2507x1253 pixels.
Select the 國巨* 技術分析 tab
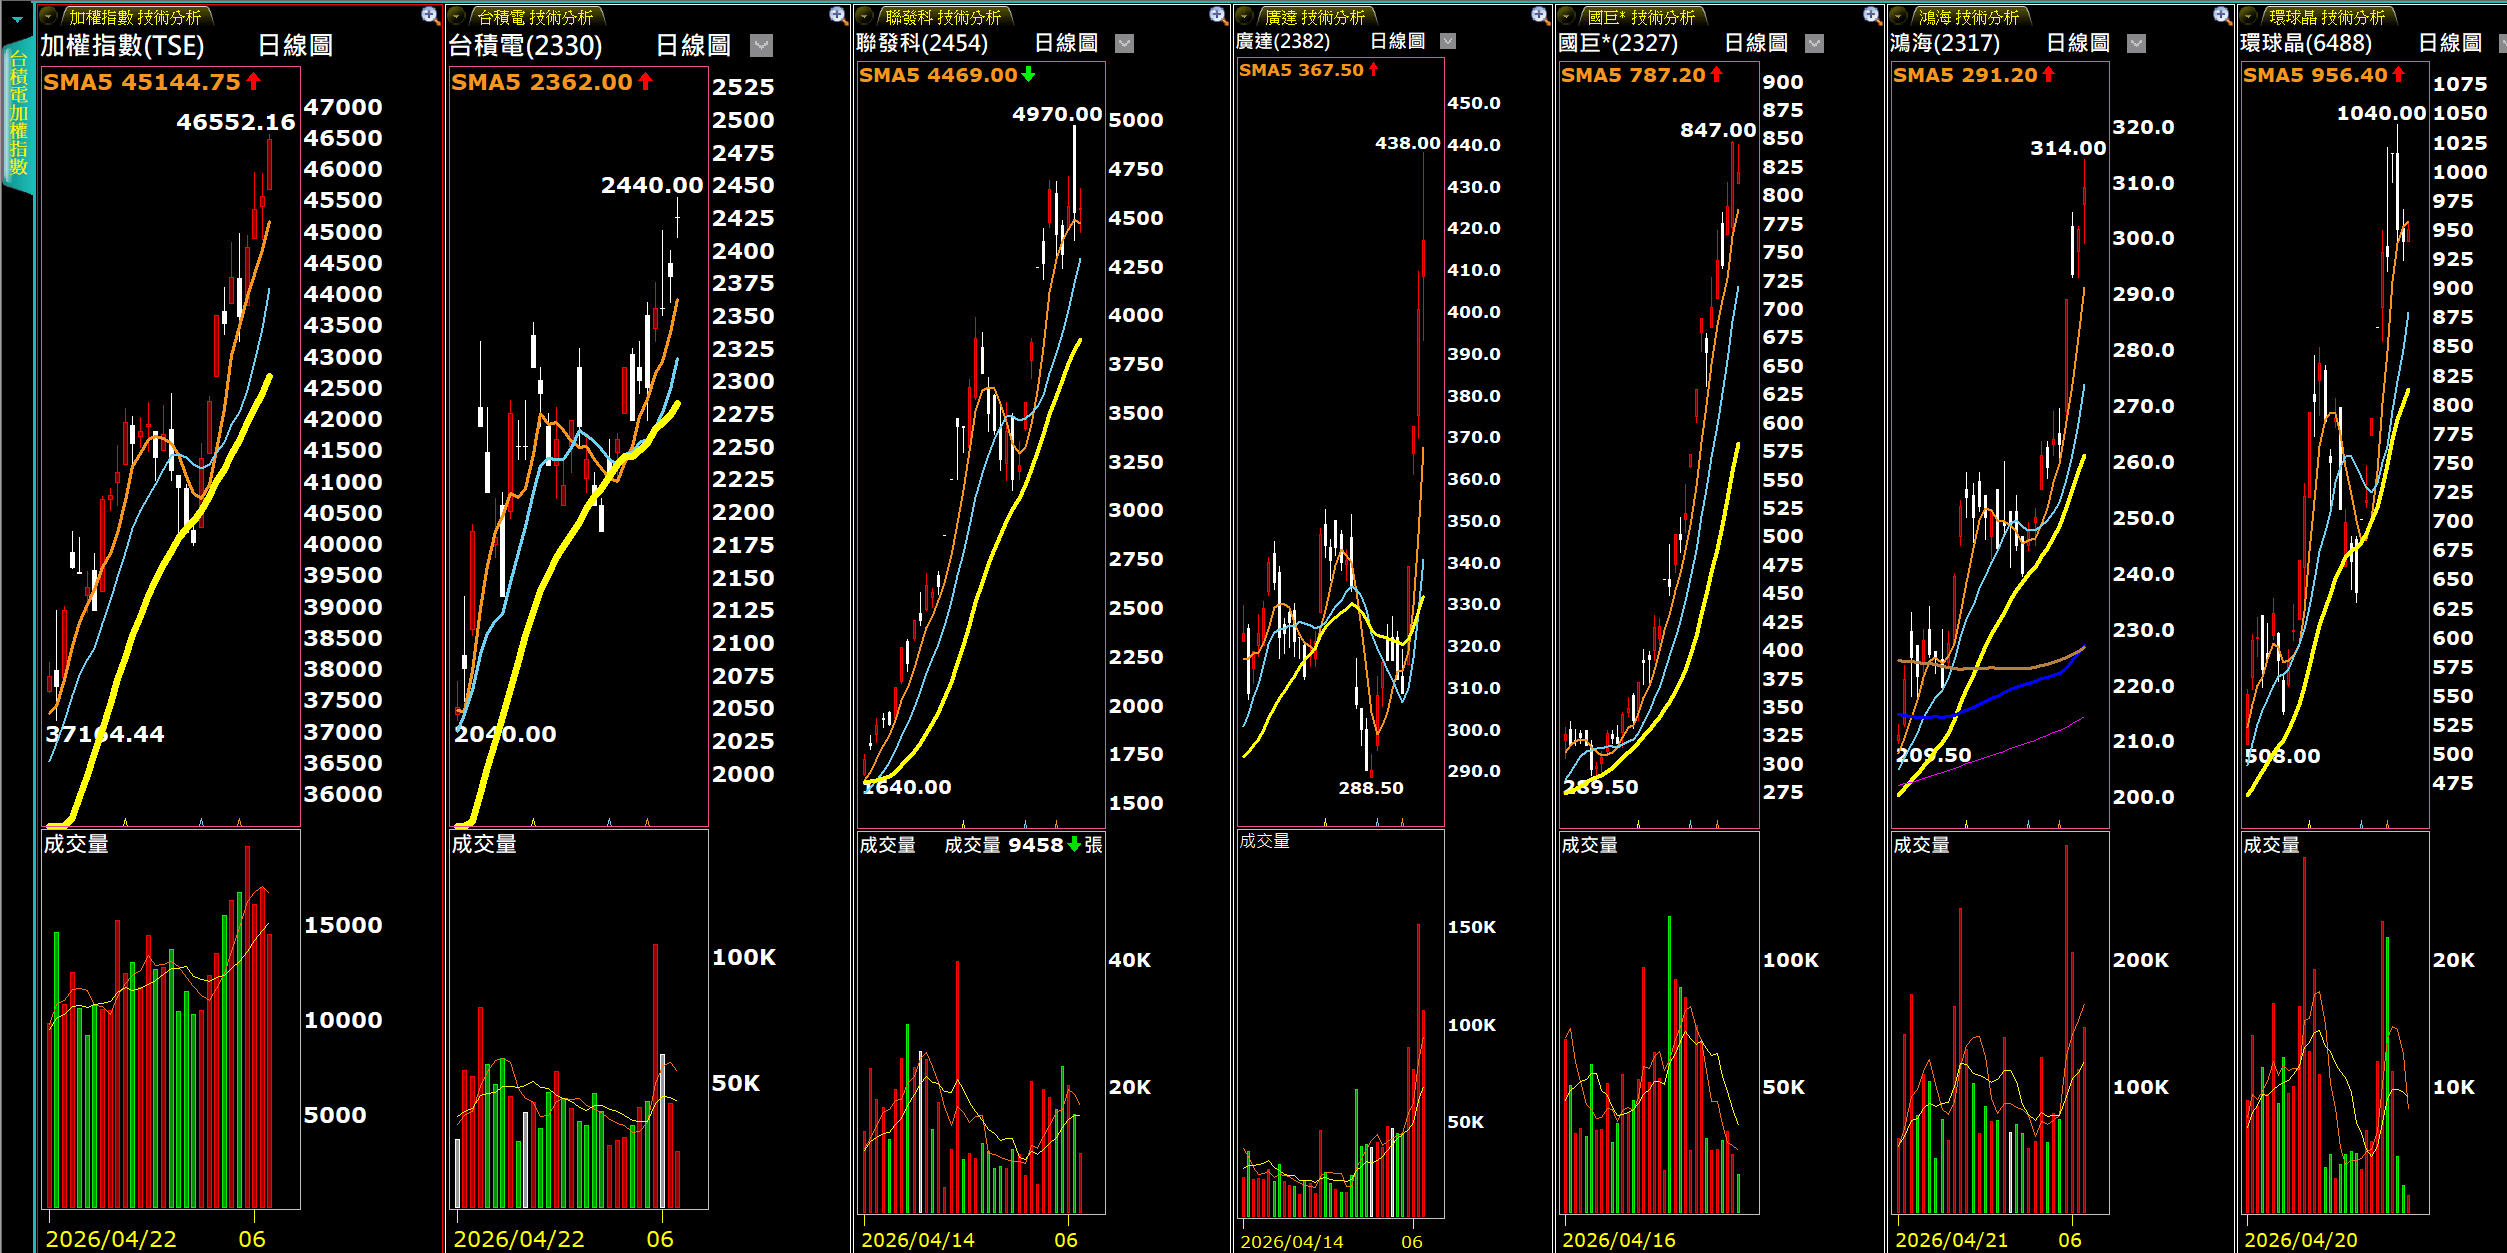click(x=1641, y=17)
